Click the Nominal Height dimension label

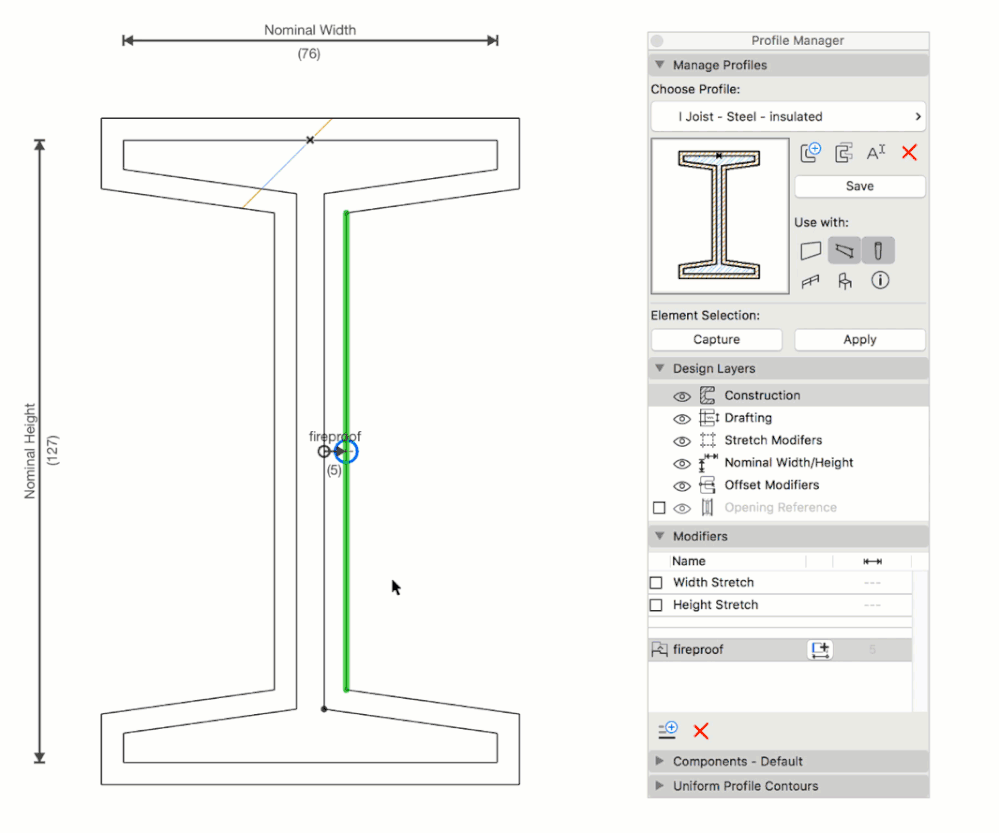tap(29, 451)
